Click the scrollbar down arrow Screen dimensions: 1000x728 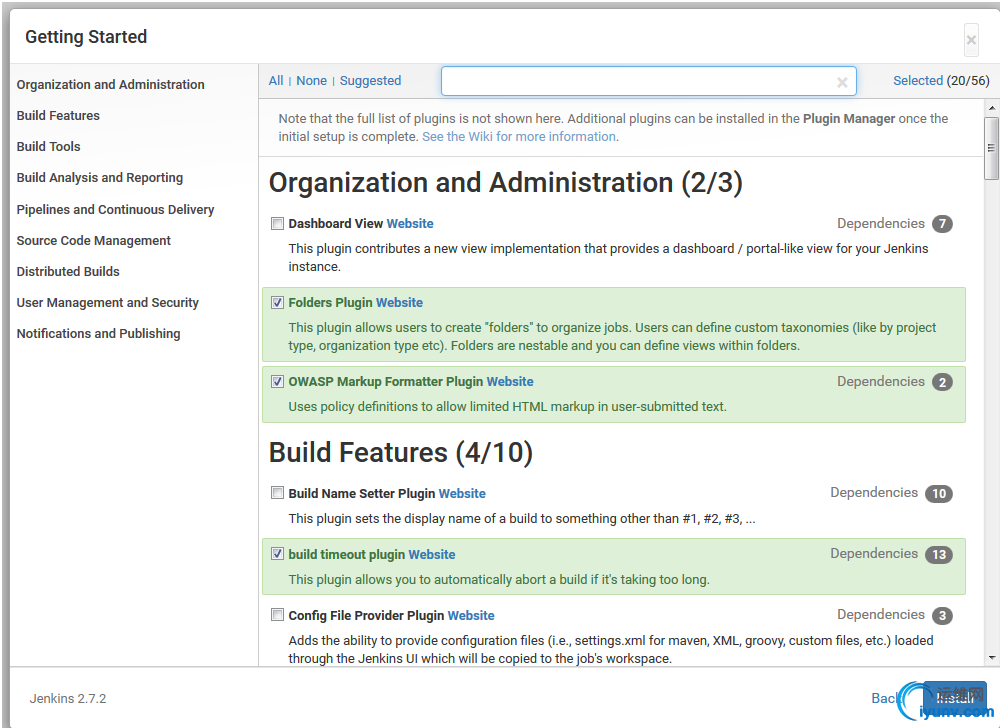coord(992,657)
